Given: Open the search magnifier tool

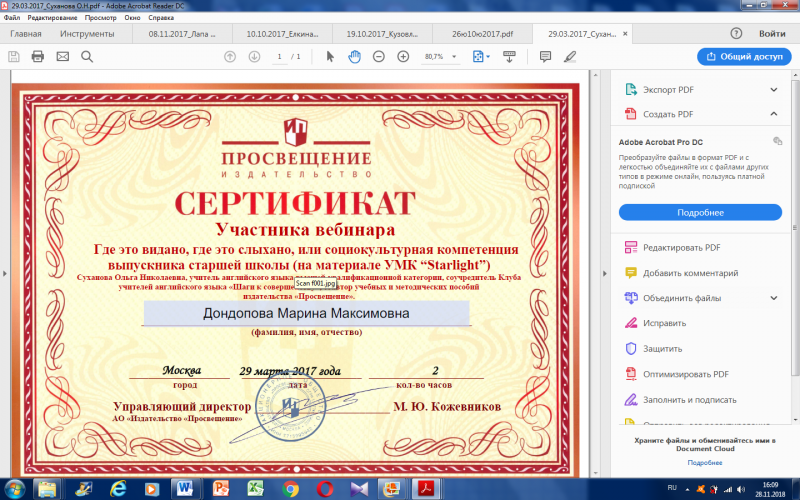Looking at the screenshot, I should point(87,57).
